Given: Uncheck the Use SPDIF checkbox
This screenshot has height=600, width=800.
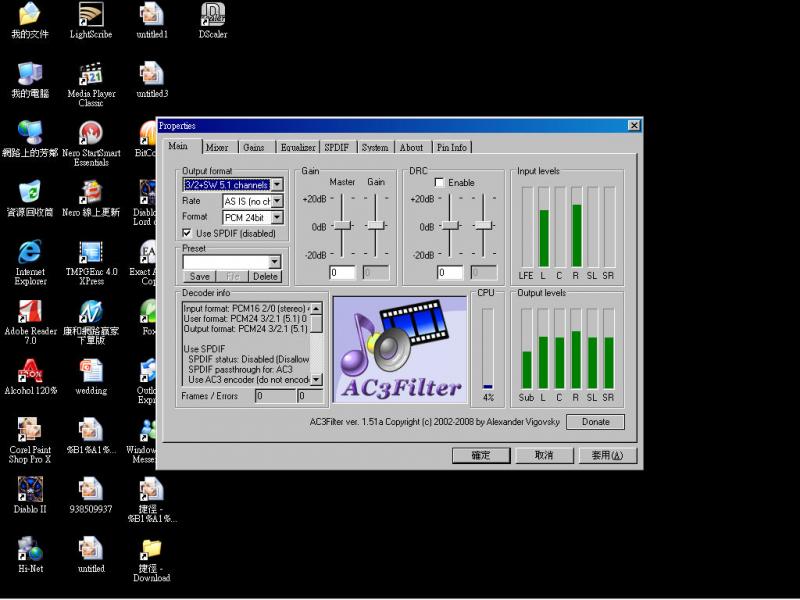Looking at the screenshot, I should (188, 233).
